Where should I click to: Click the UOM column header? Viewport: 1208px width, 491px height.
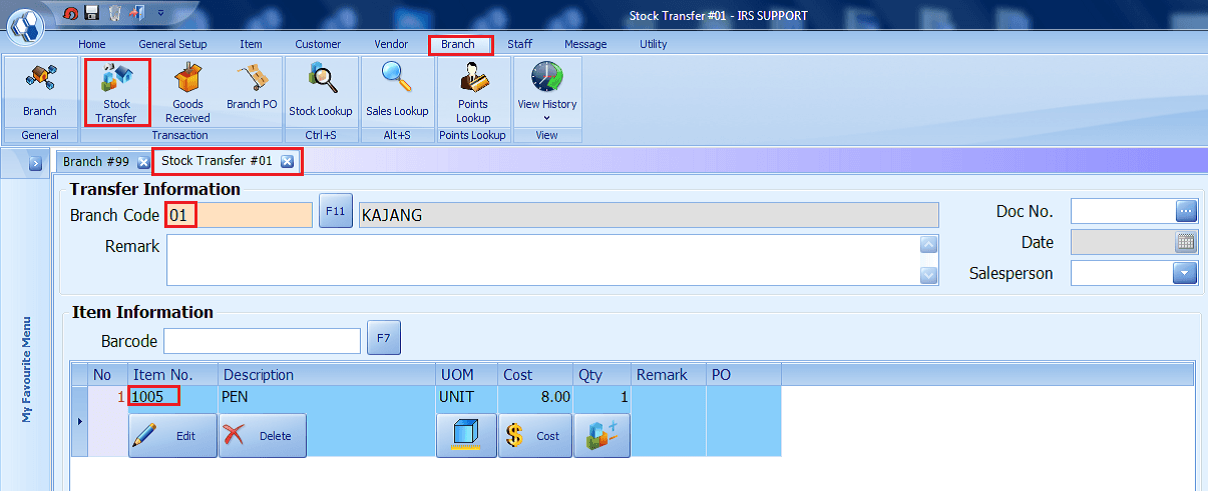[x=466, y=375]
